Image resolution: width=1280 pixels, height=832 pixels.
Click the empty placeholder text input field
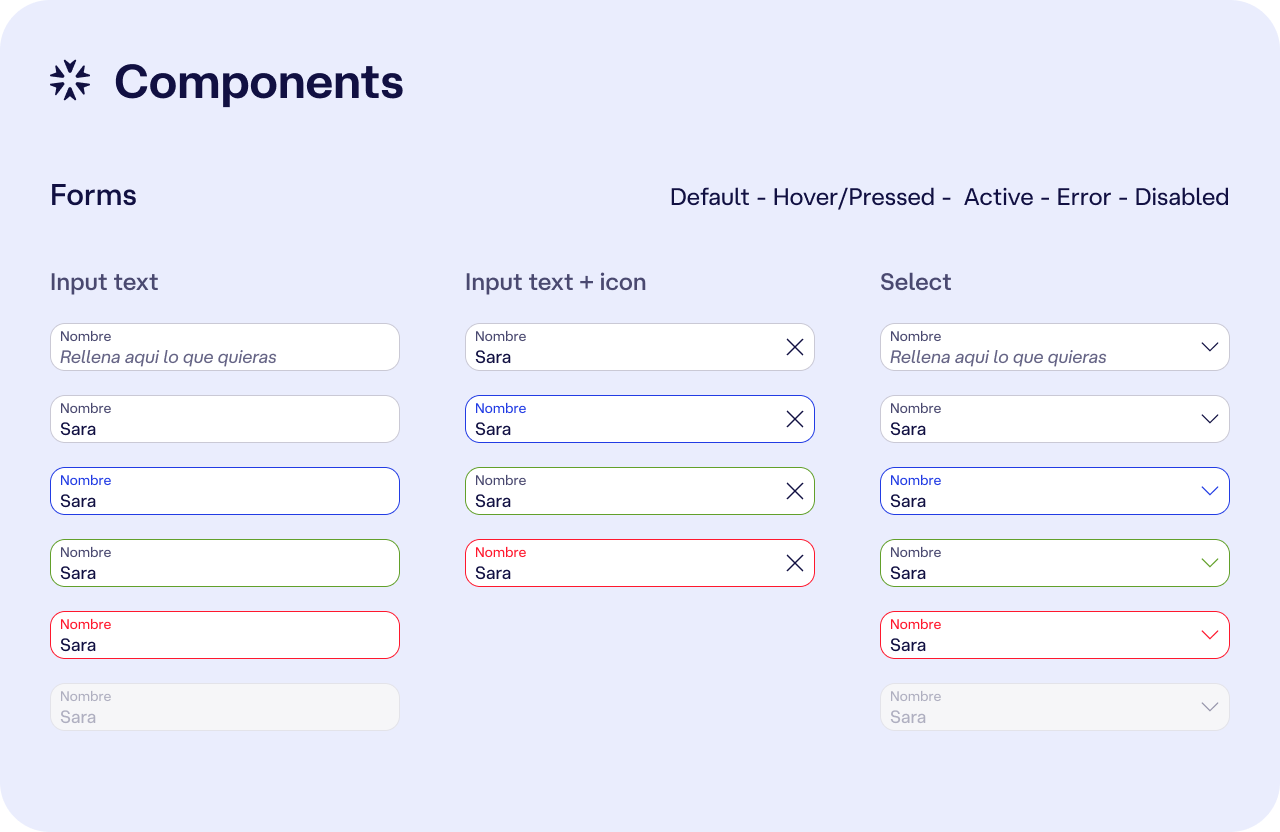[x=225, y=347]
